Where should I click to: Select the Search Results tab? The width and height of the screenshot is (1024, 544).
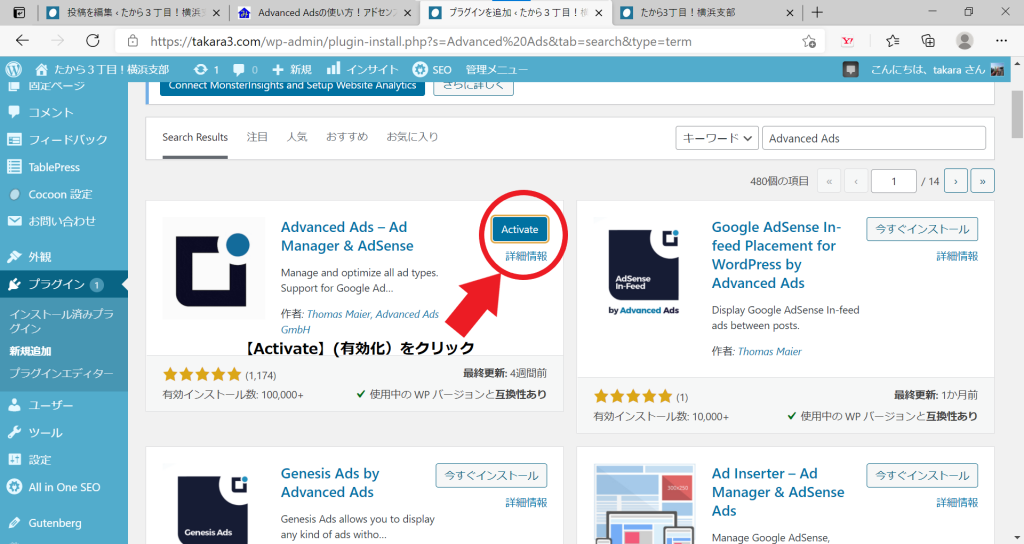pyautogui.click(x=195, y=137)
